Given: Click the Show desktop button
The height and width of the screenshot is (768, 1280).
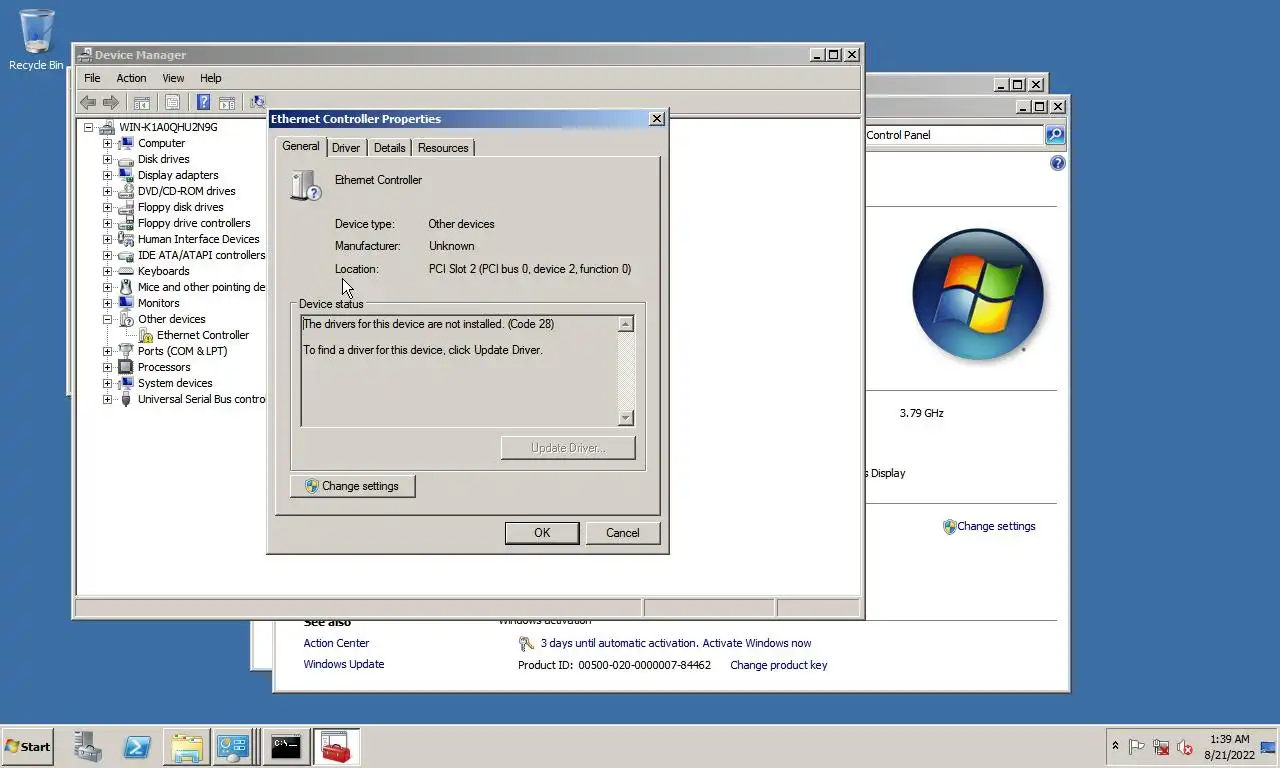Looking at the screenshot, I should (1269, 747).
